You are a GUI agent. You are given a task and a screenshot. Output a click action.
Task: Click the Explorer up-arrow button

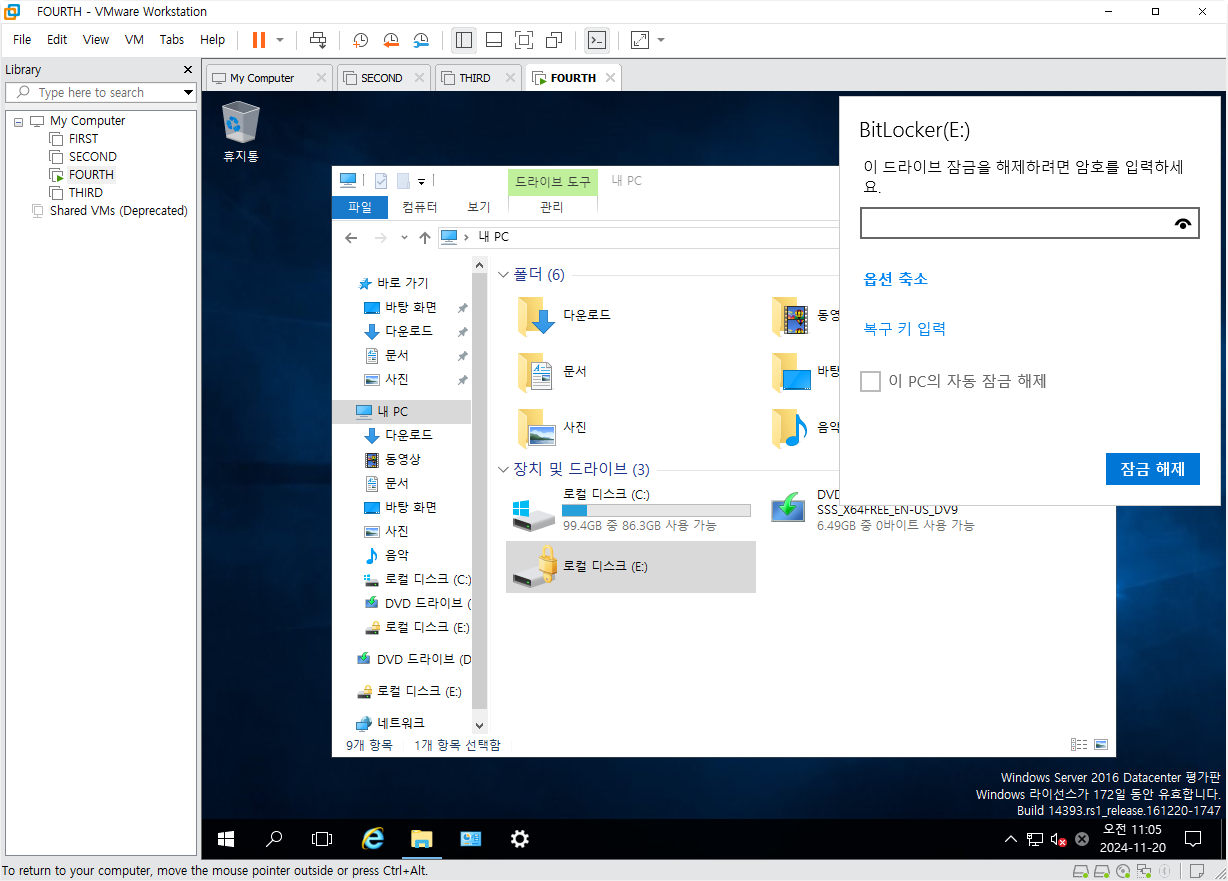[425, 237]
